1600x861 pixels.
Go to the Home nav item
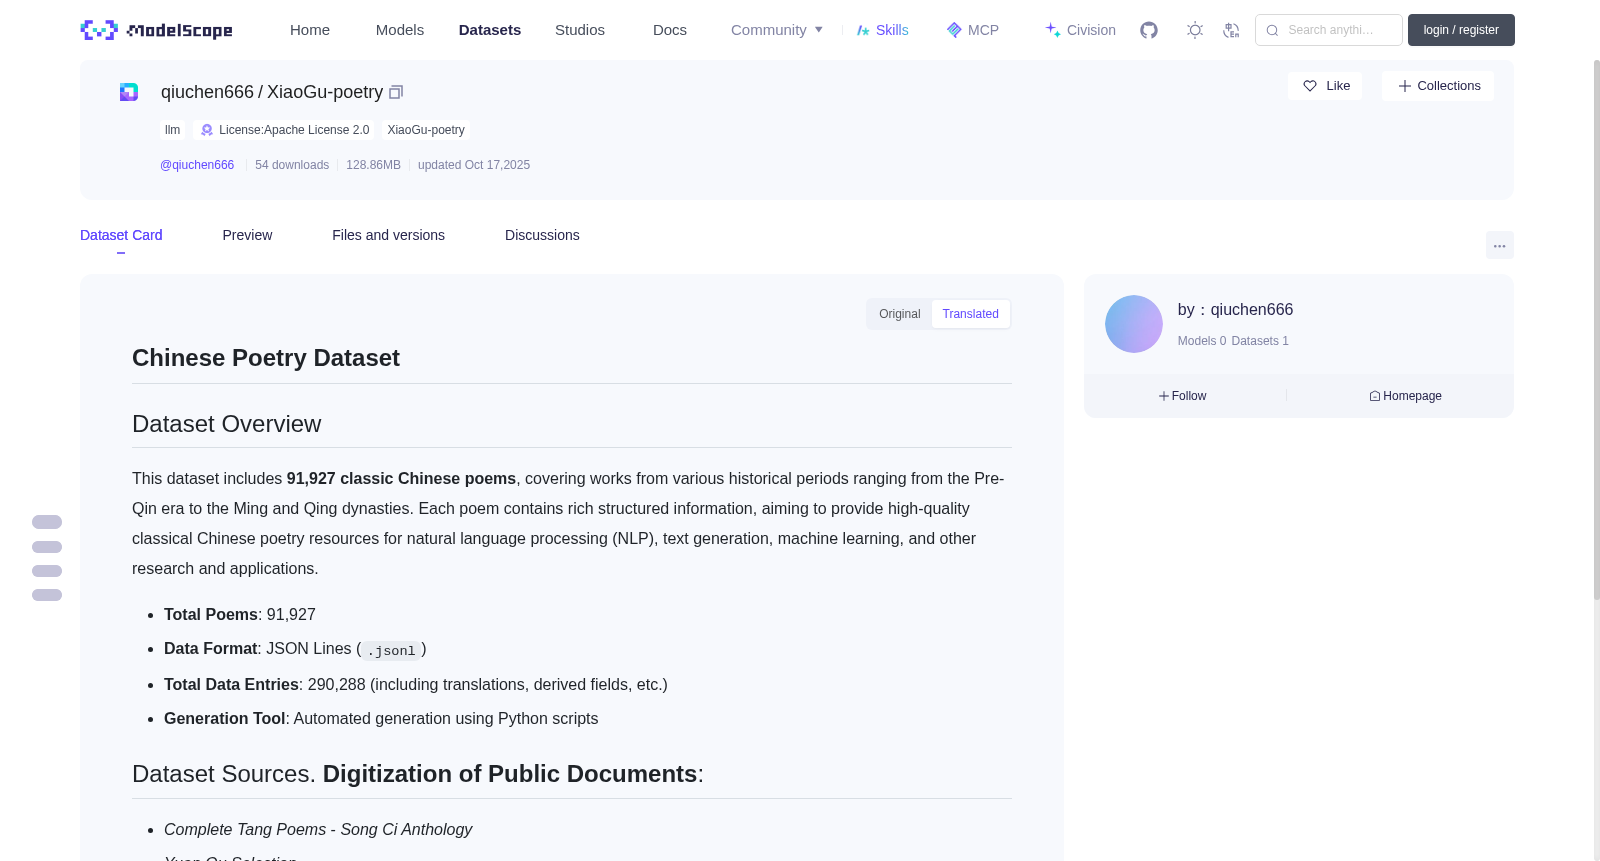[310, 30]
